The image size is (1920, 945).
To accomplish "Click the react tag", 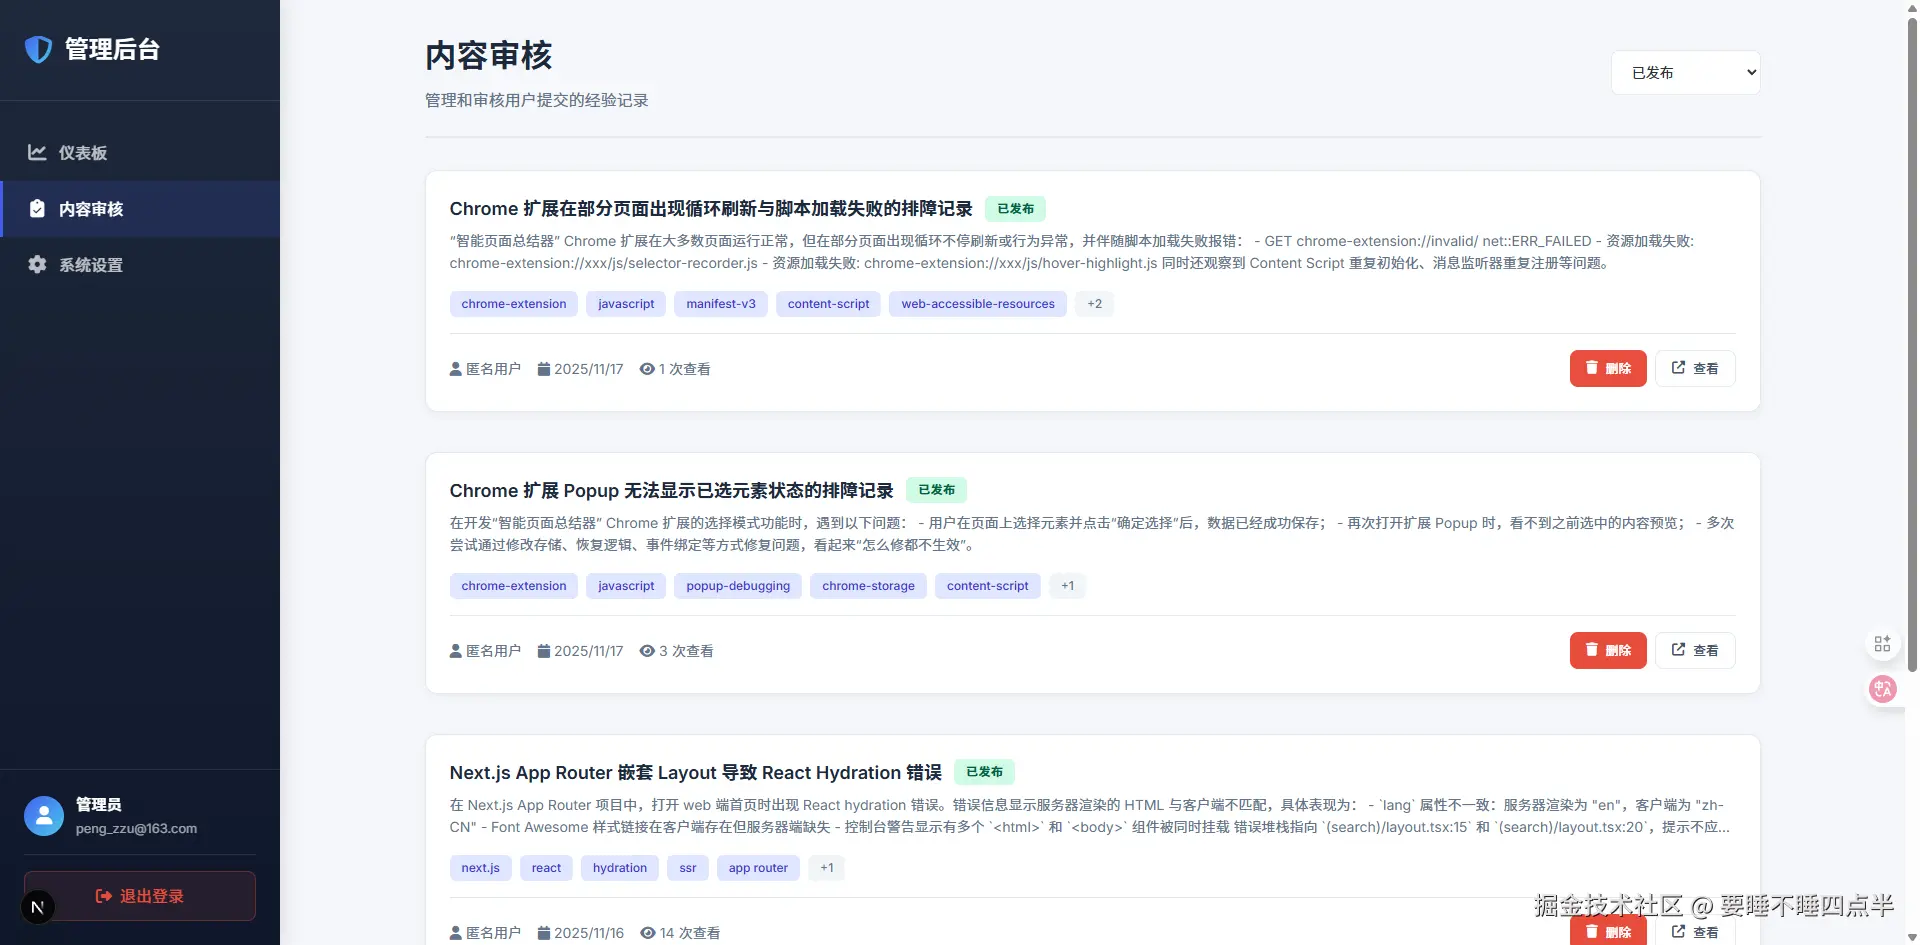I will 546,868.
